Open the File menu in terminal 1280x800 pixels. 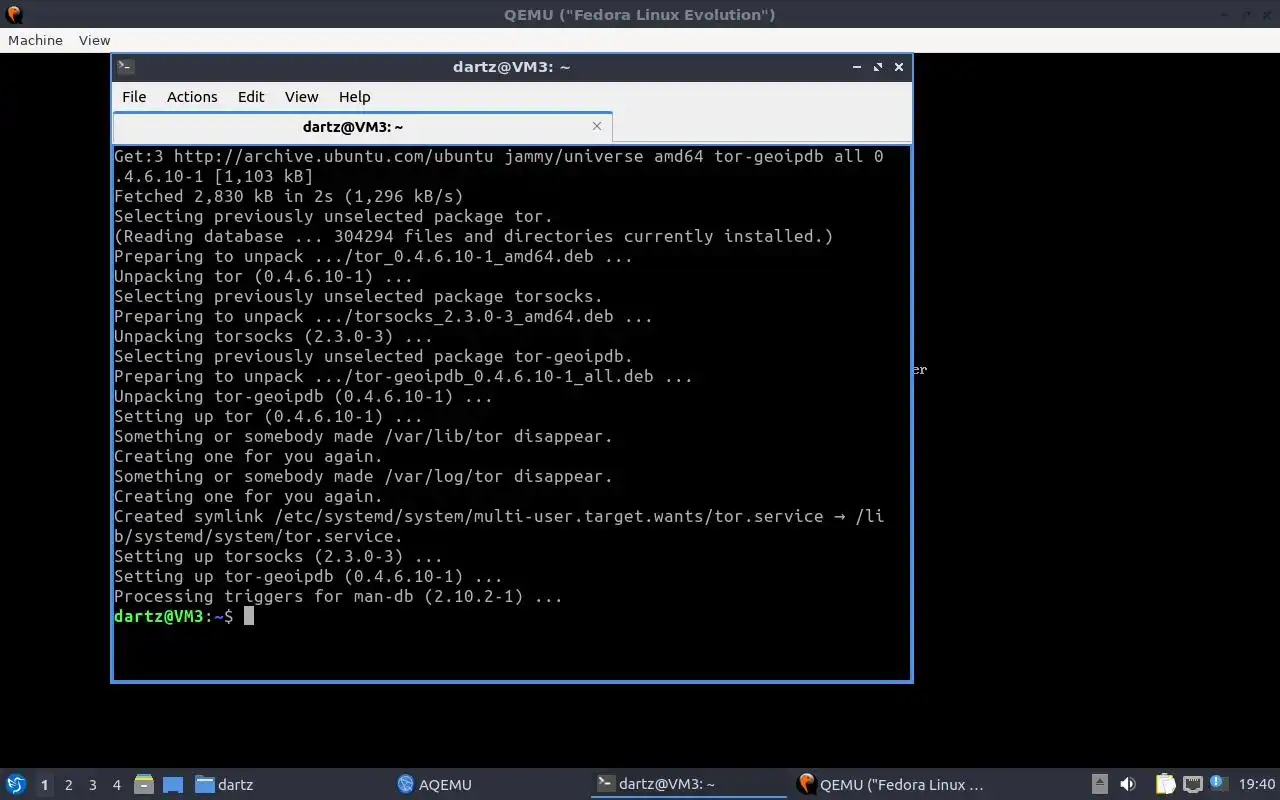click(134, 97)
